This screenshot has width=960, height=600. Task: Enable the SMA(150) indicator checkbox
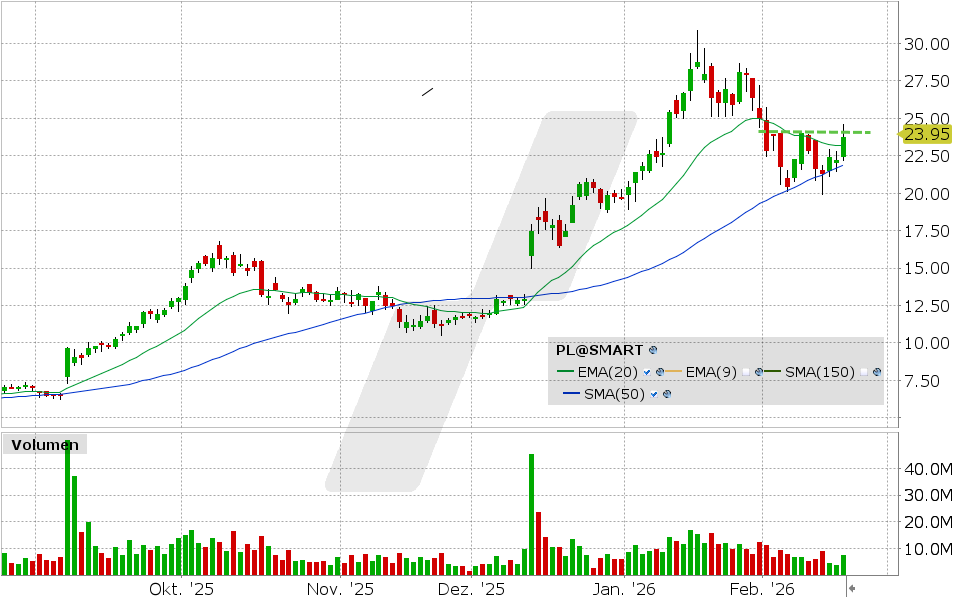863,373
